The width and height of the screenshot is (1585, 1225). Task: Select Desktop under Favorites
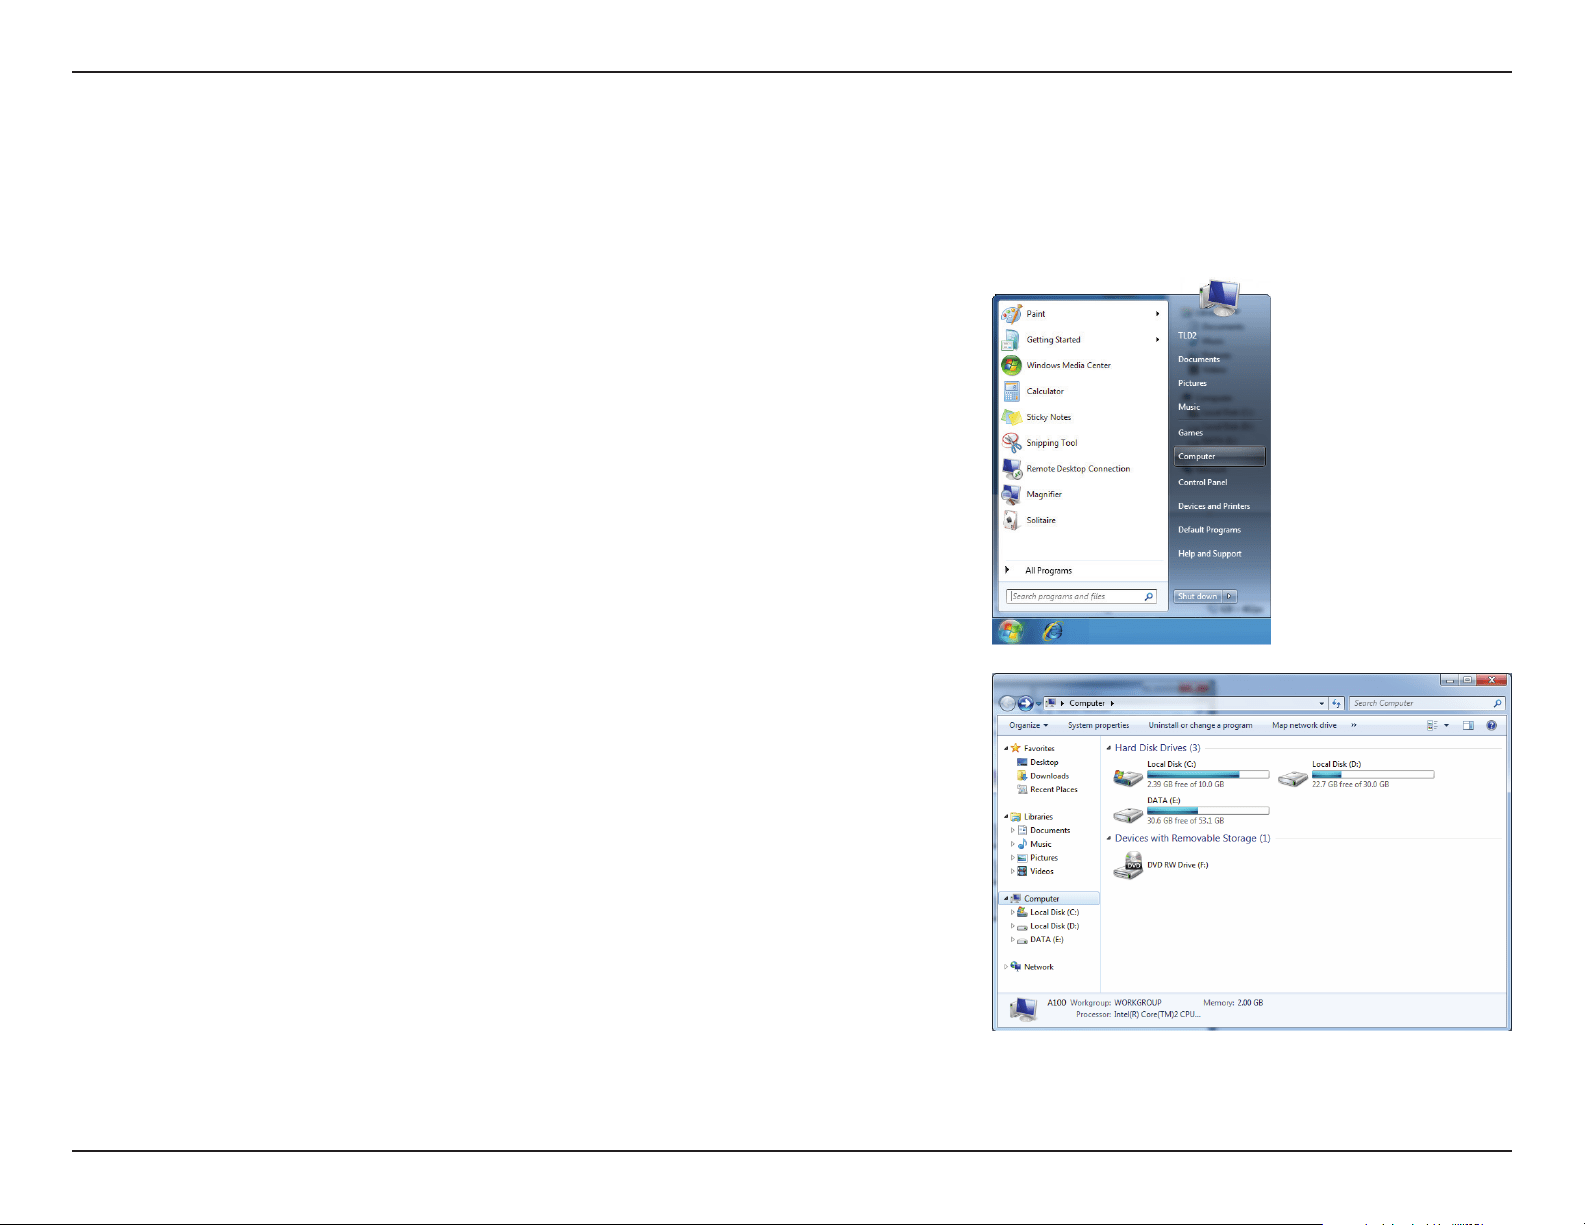coord(1037,762)
